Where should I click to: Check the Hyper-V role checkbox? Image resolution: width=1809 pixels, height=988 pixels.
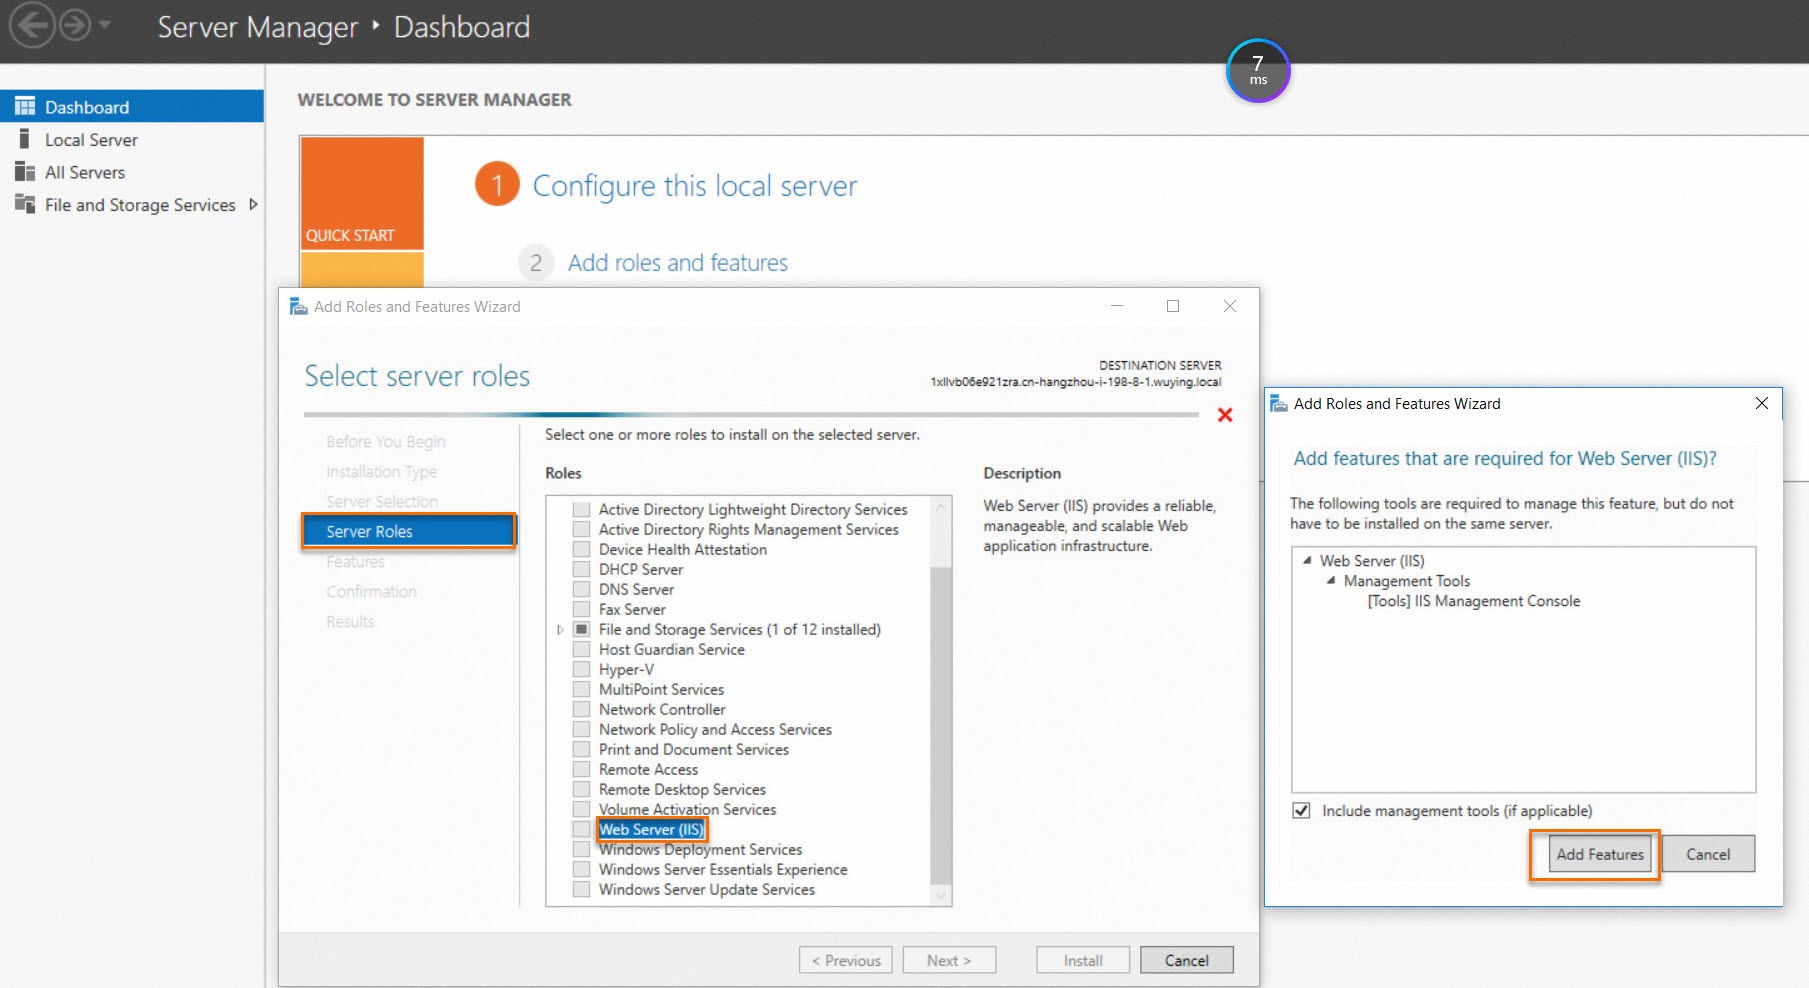pos(581,669)
